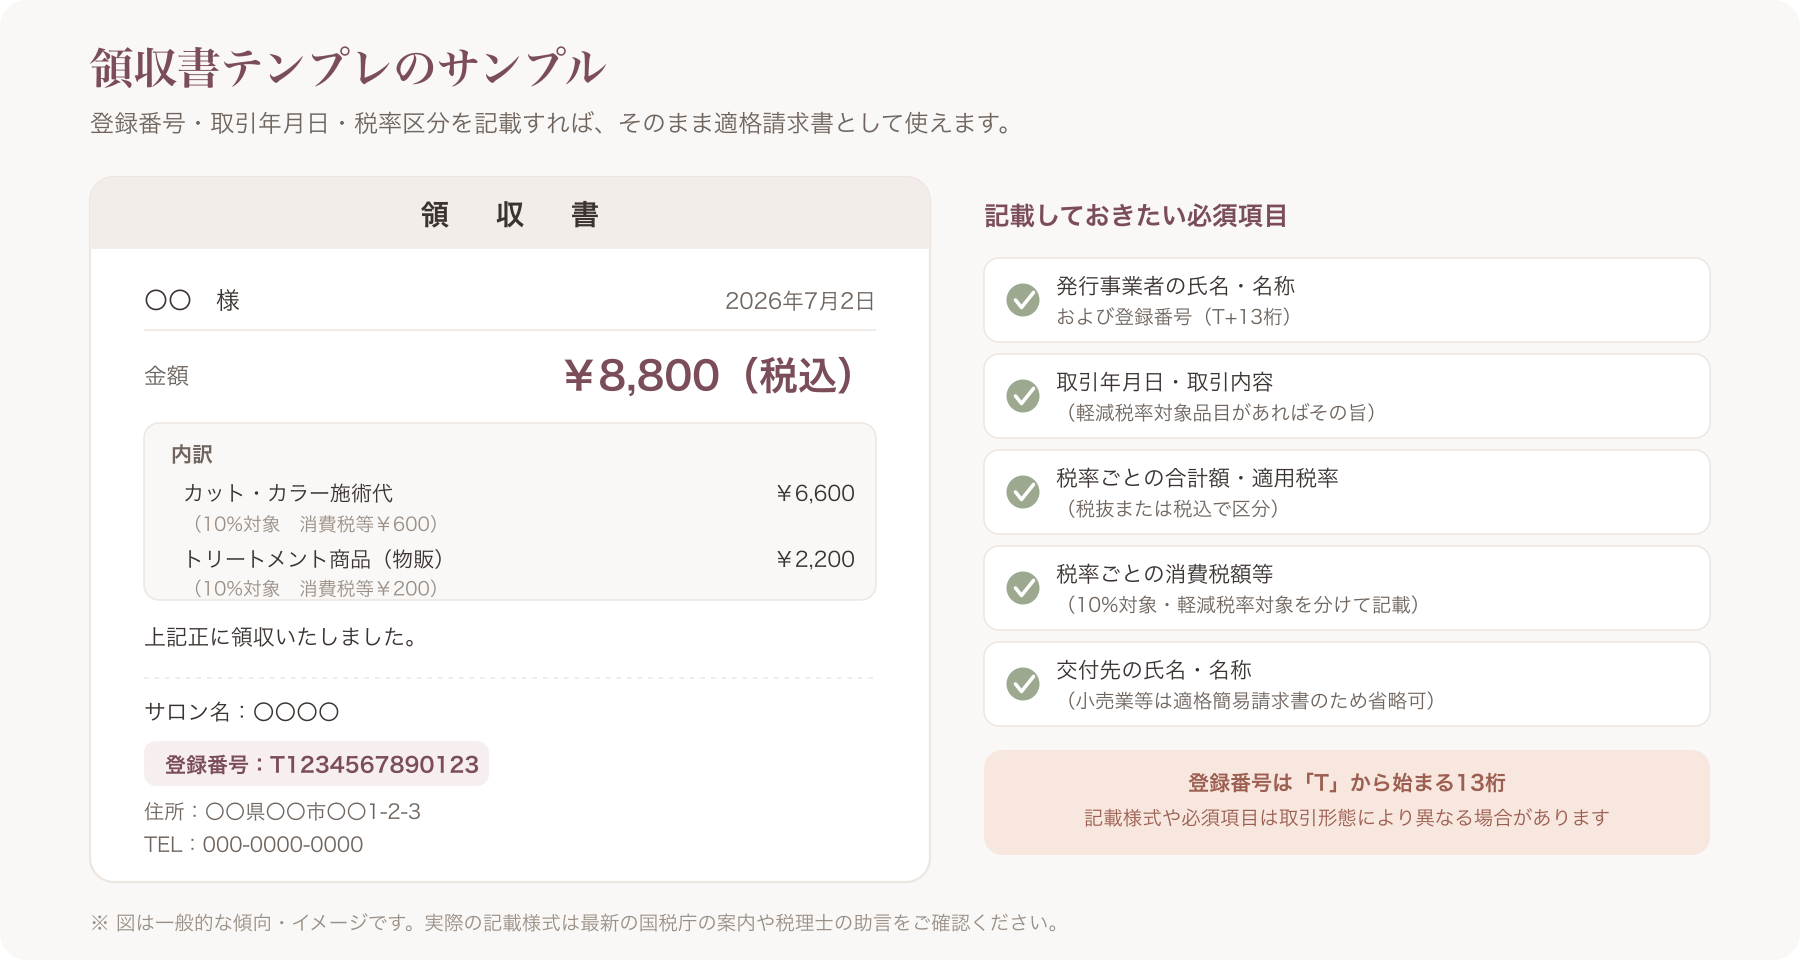The height and width of the screenshot is (960, 1800).
Task: Click the サロン名：〇〇〇〇 field
Action: (x=242, y=712)
